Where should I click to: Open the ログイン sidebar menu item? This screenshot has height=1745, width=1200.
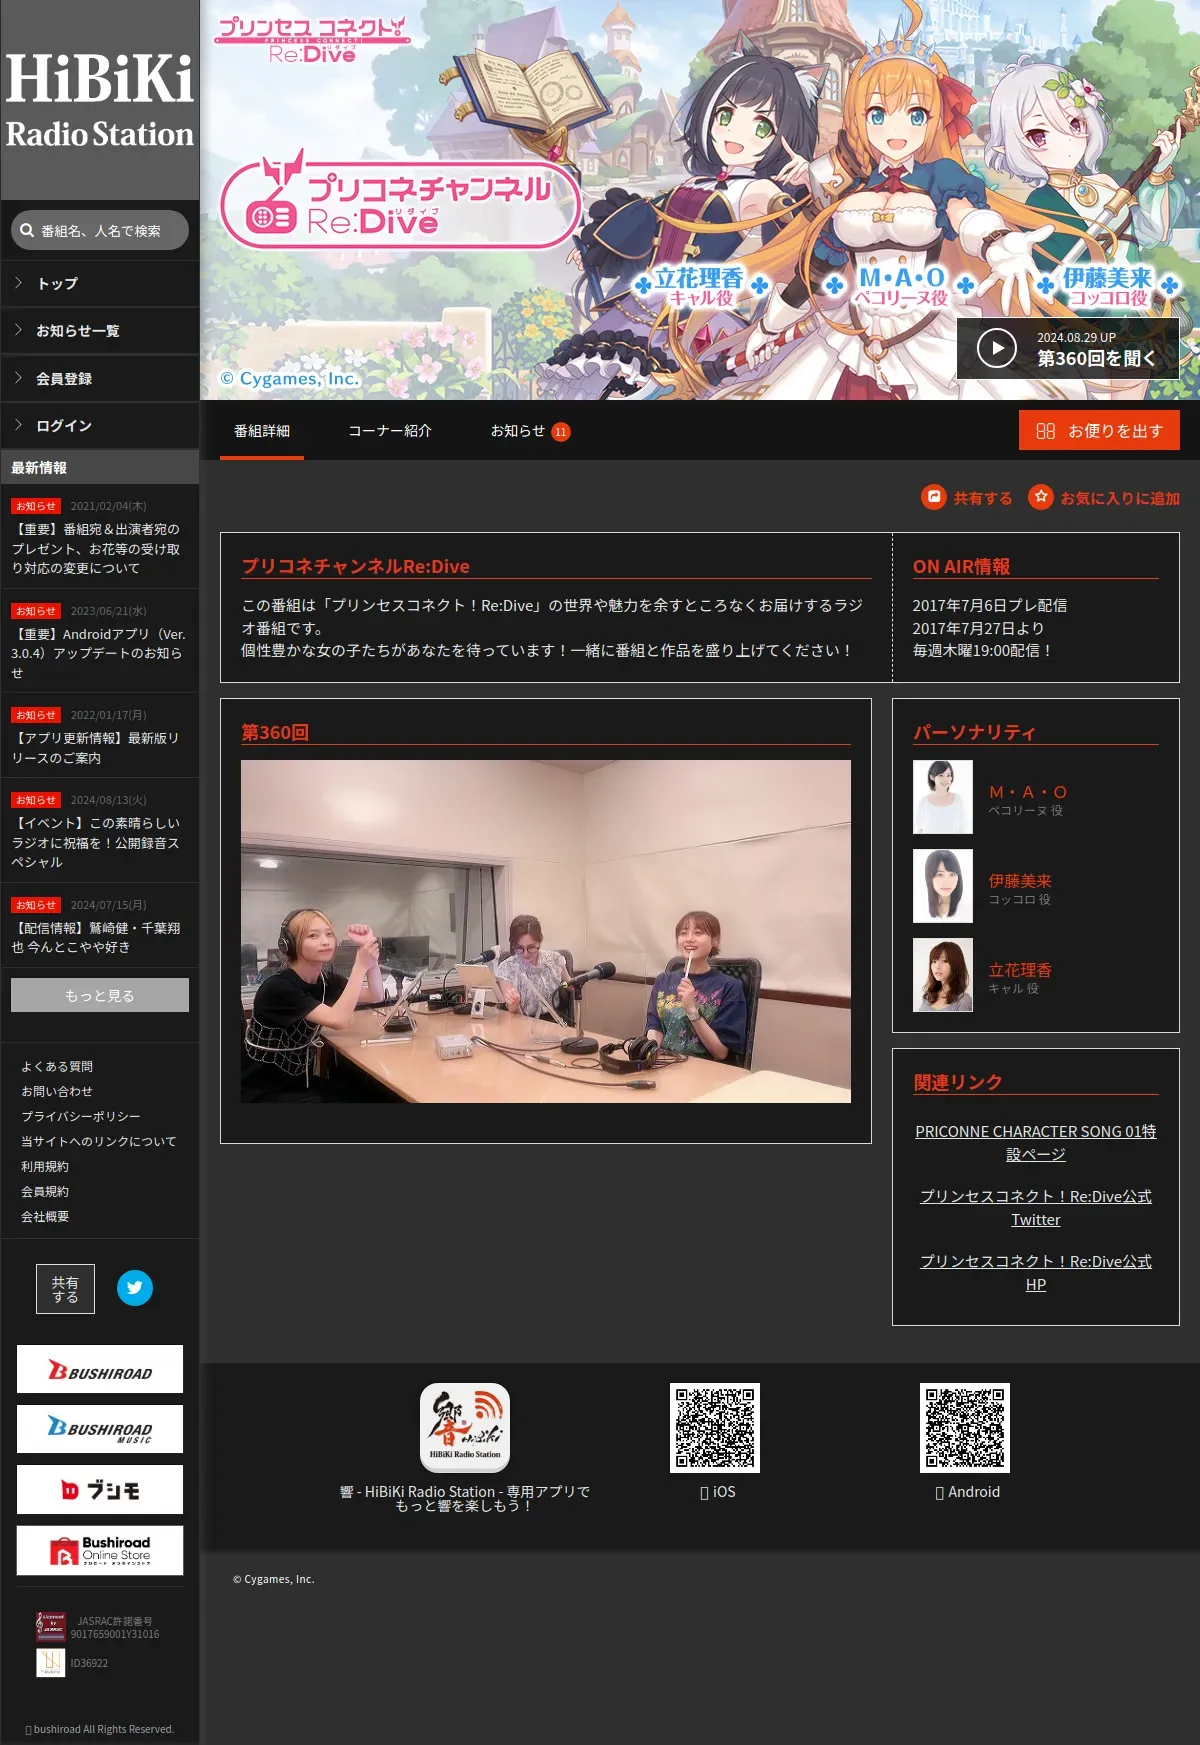[x=100, y=426]
